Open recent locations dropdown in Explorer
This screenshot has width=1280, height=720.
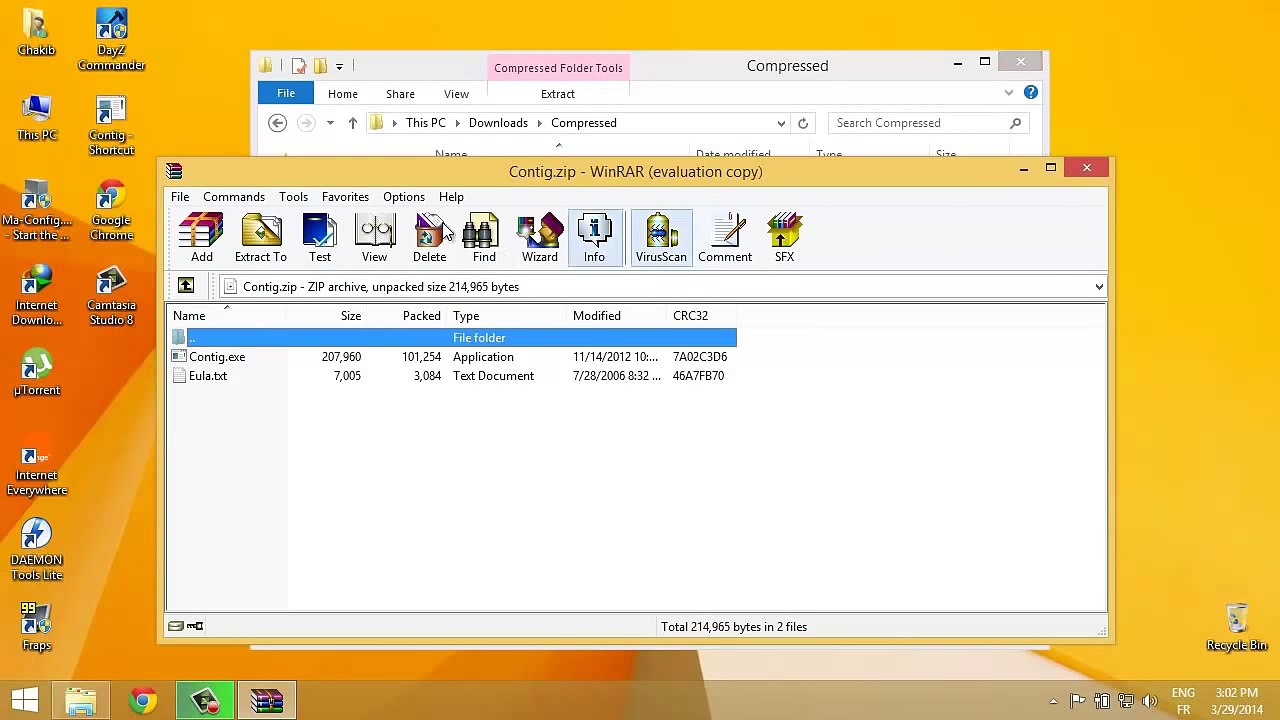point(330,123)
